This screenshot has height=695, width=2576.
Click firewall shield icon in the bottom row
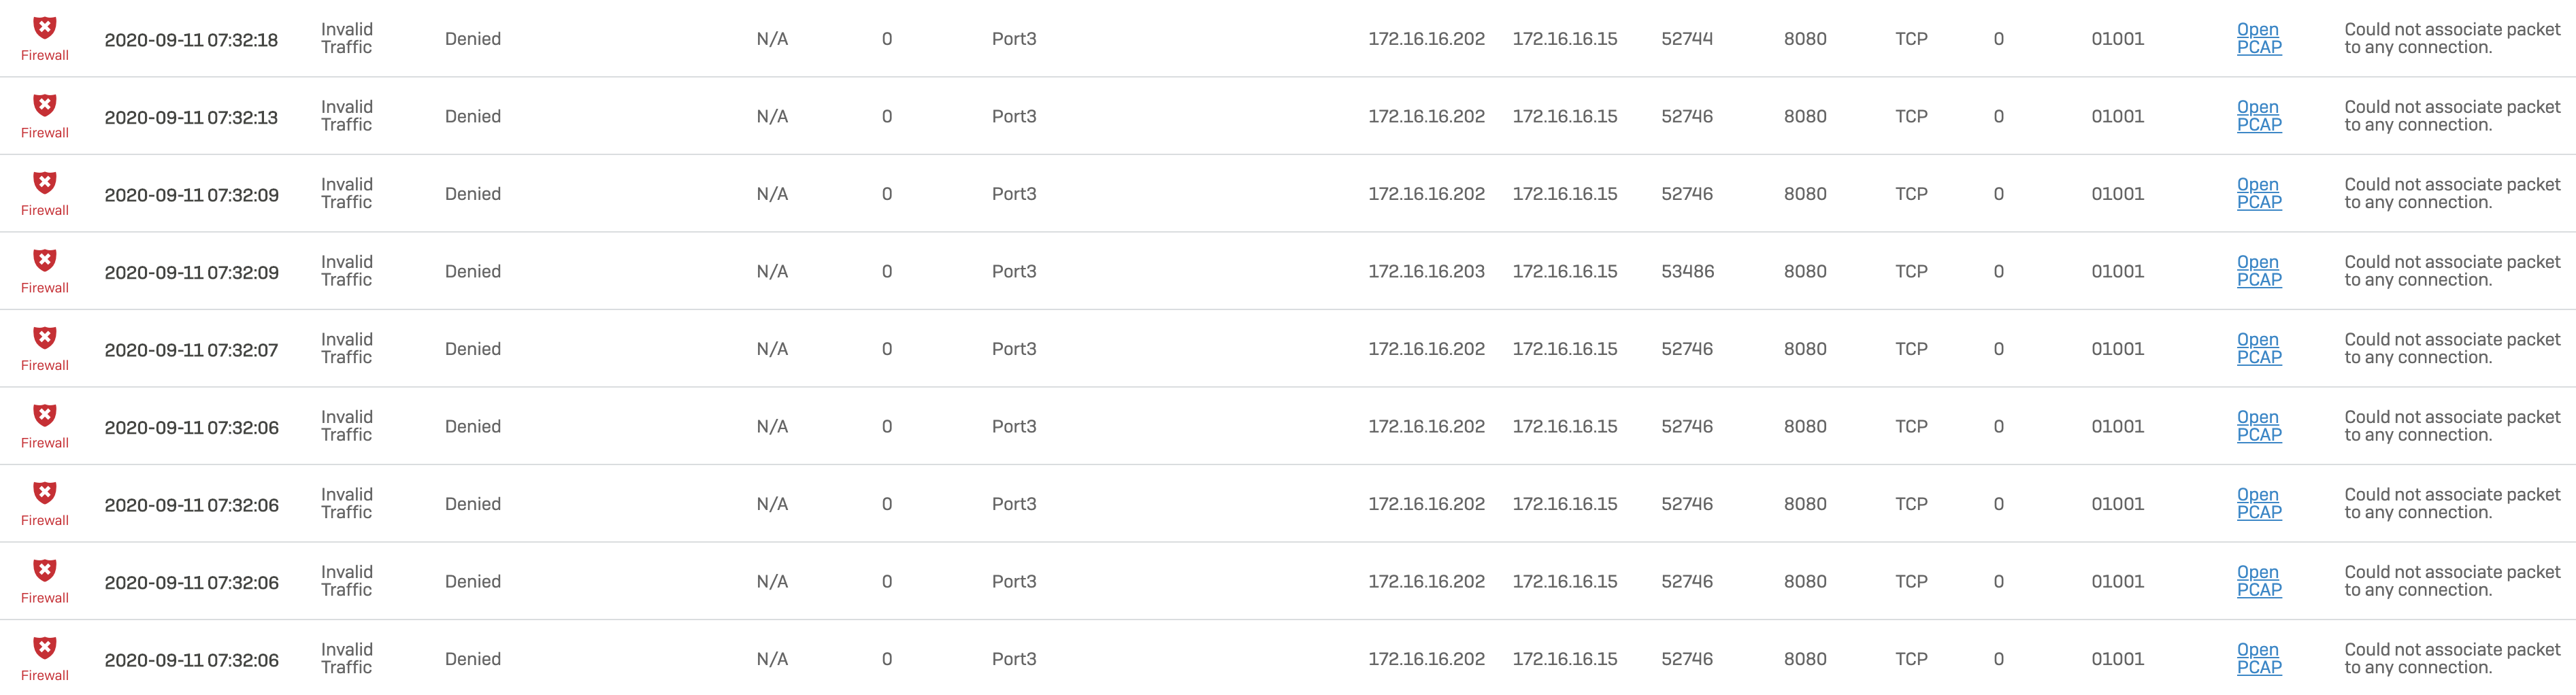pos(45,648)
